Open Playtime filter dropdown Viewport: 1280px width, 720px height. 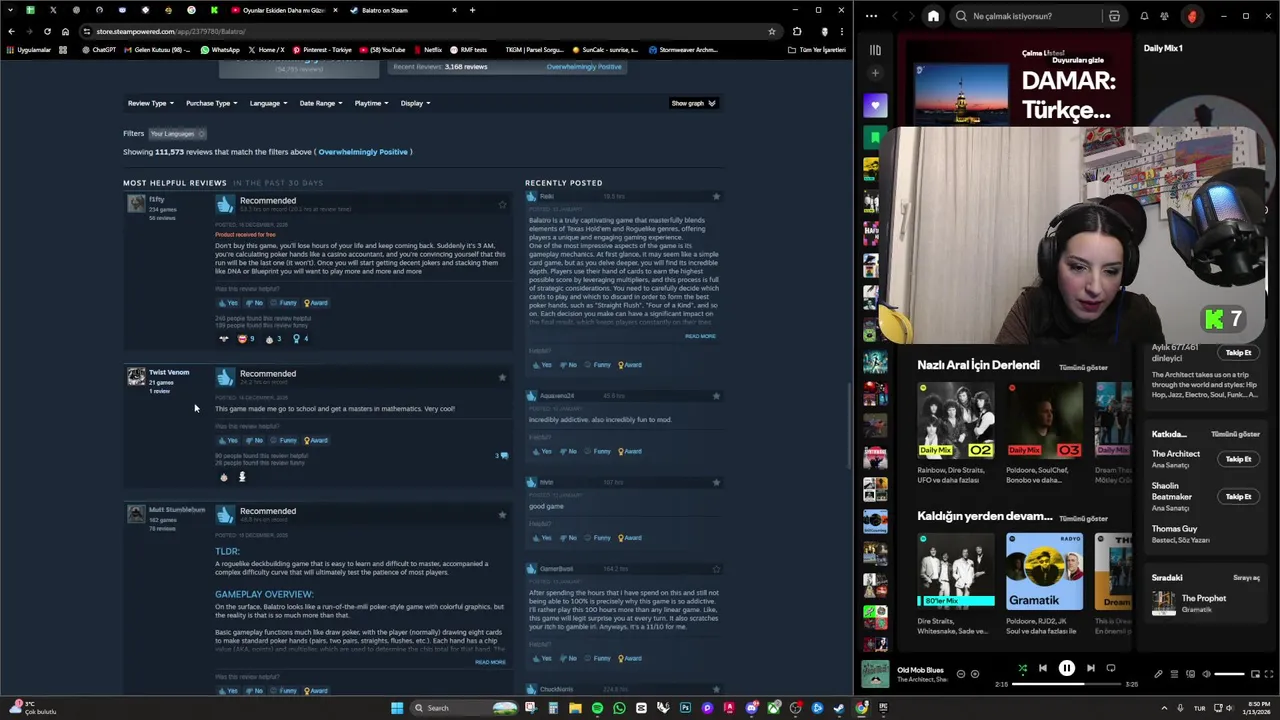(371, 103)
